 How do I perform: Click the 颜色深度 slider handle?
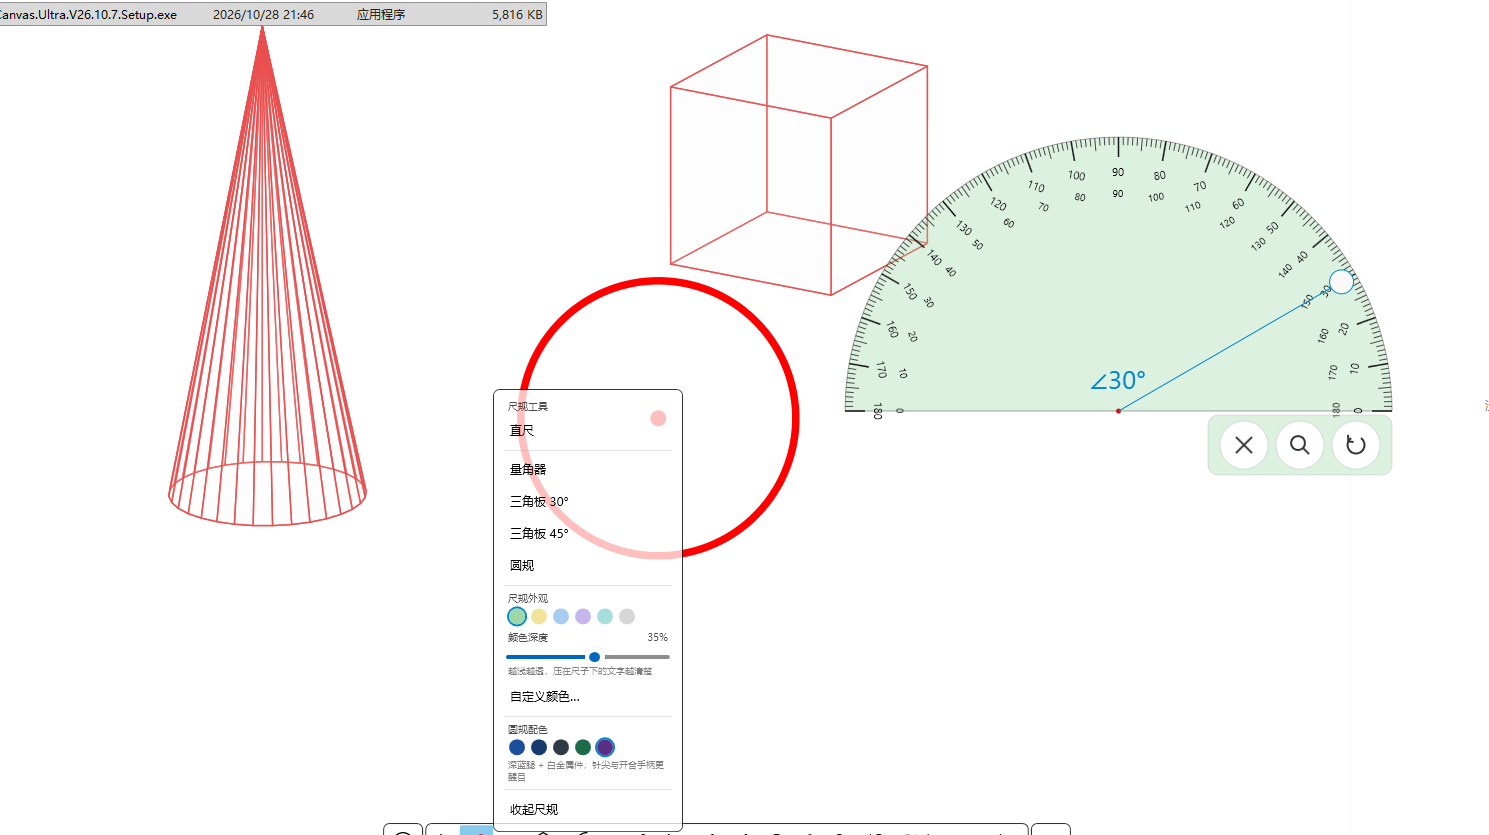pyautogui.click(x=594, y=657)
